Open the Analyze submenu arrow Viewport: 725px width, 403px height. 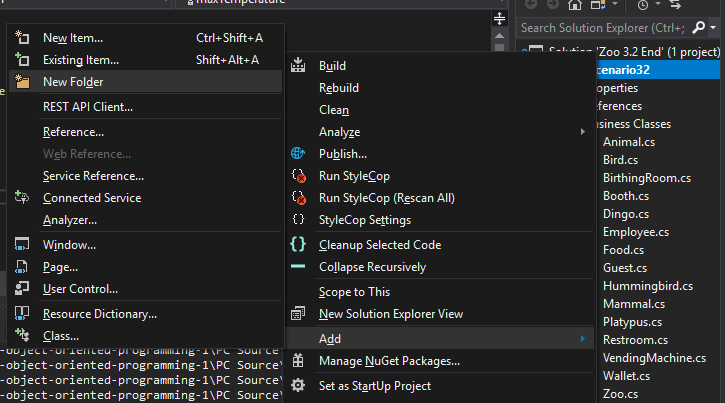[x=583, y=132]
